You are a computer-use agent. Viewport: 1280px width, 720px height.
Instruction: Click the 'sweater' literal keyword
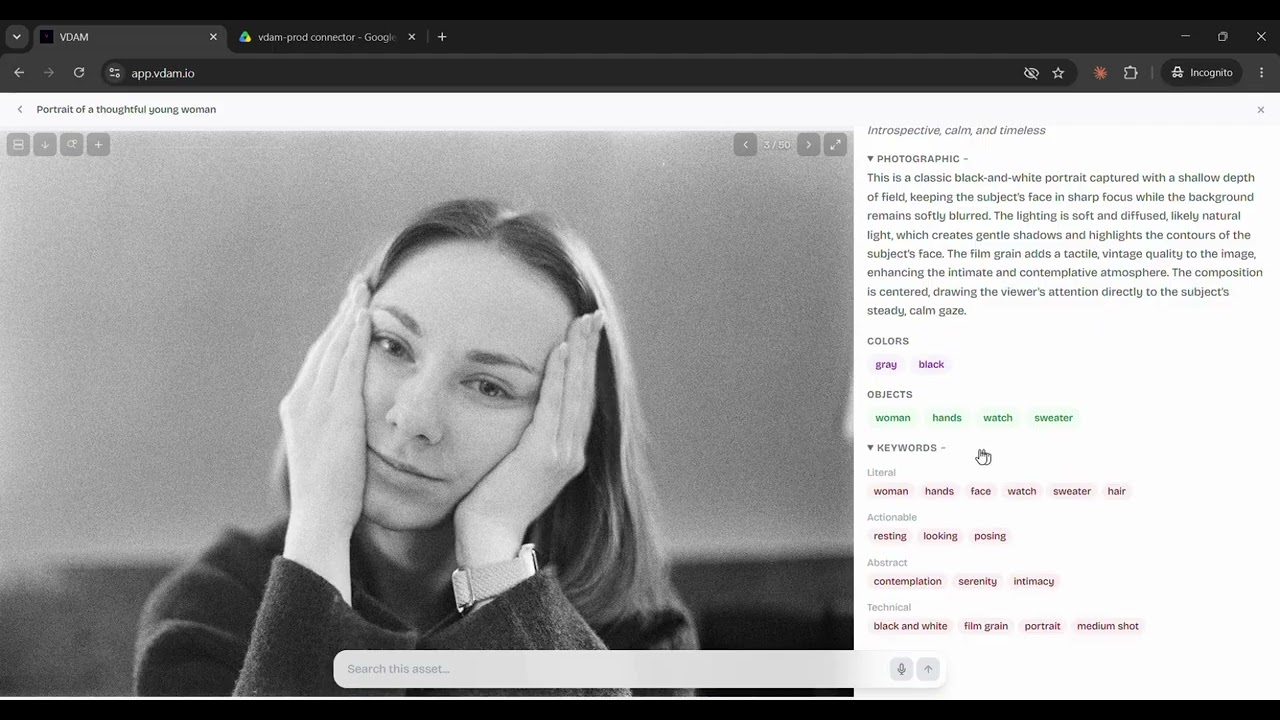(1072, 491)
